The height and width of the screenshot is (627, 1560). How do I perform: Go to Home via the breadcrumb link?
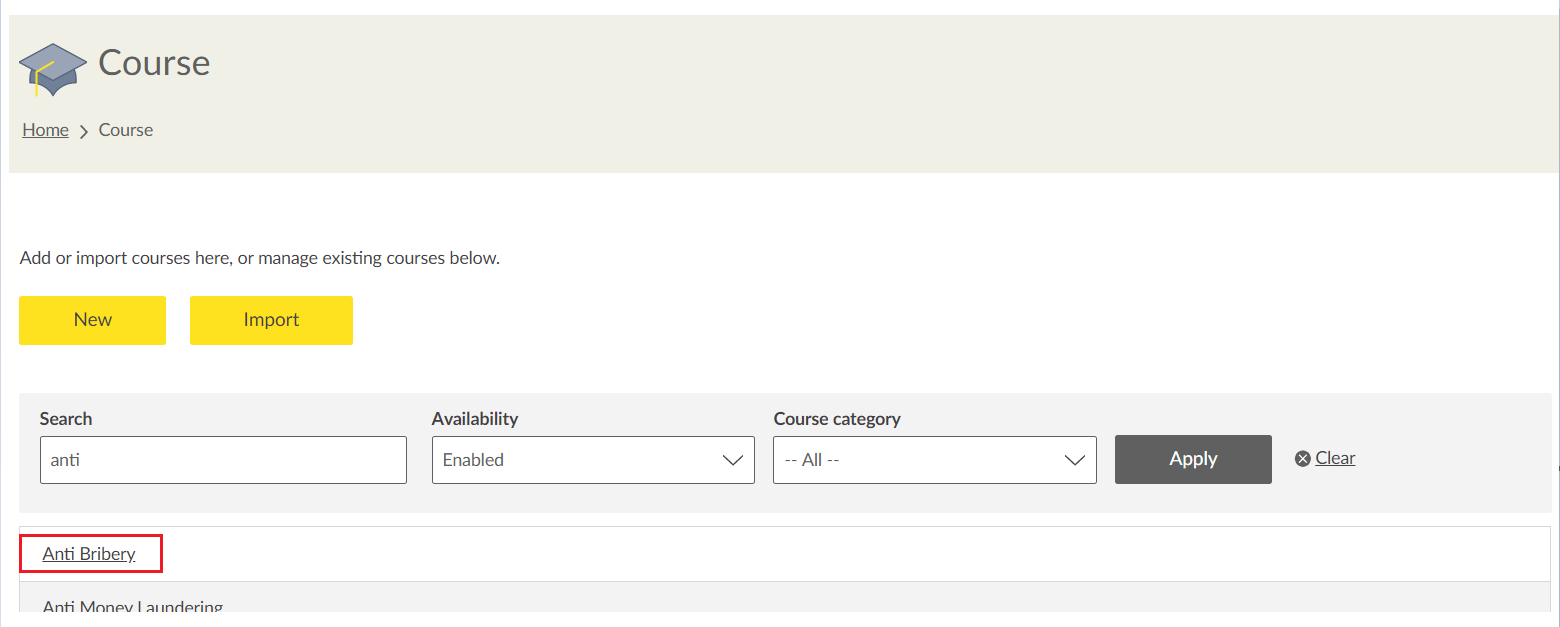click(45, 130)
